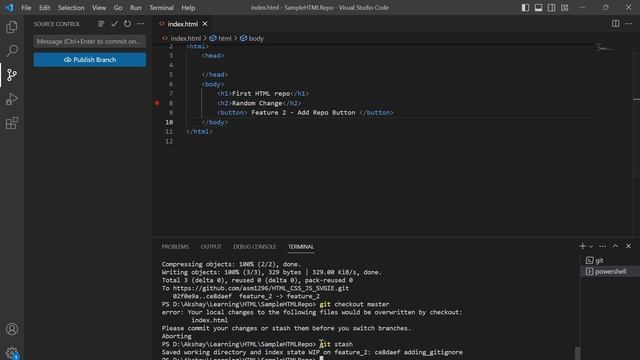This screenshot has width=640, height=360.
Task: Open Source Control more actions menu
Action: click(x=140, y=24)
